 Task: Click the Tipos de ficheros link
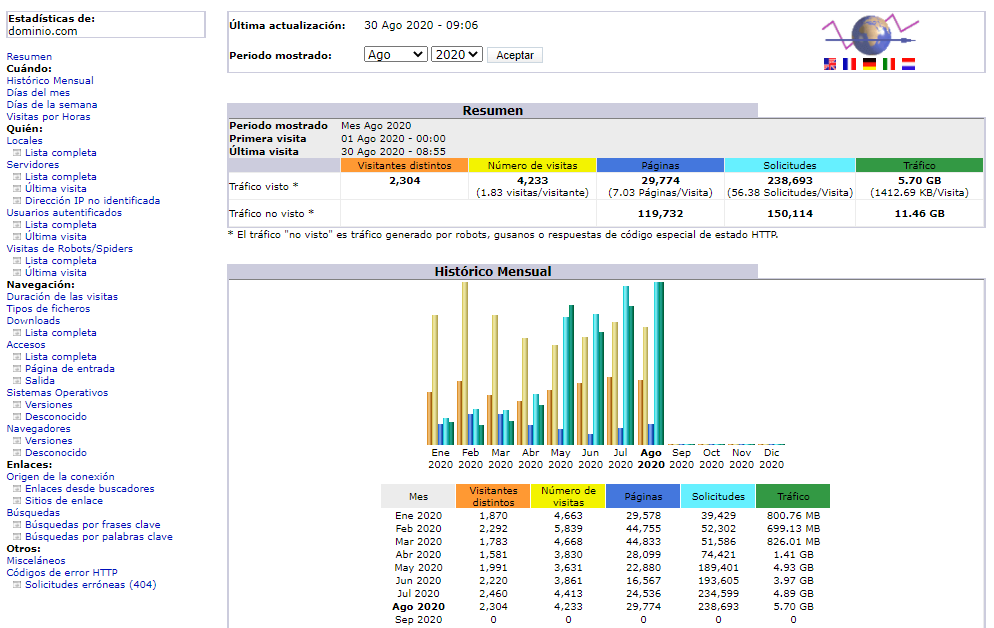coord(48,309)
